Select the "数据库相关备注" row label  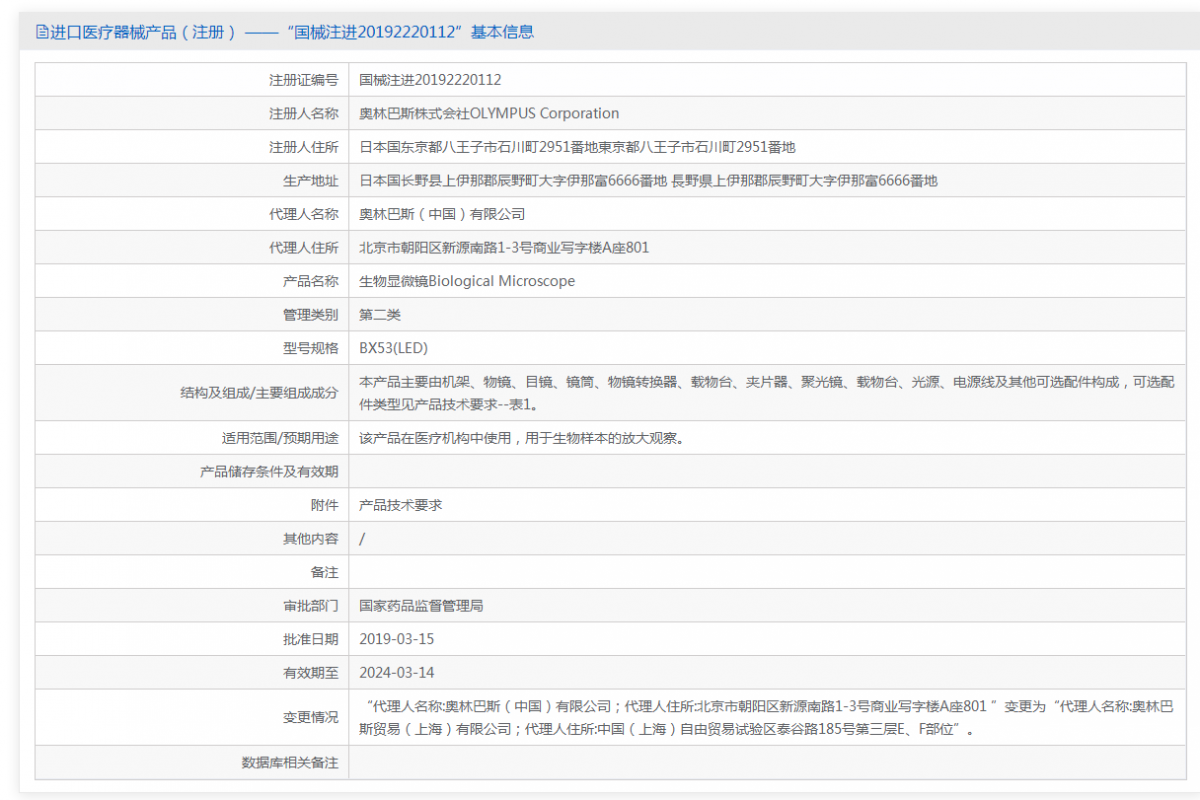(x=290, y=763)
